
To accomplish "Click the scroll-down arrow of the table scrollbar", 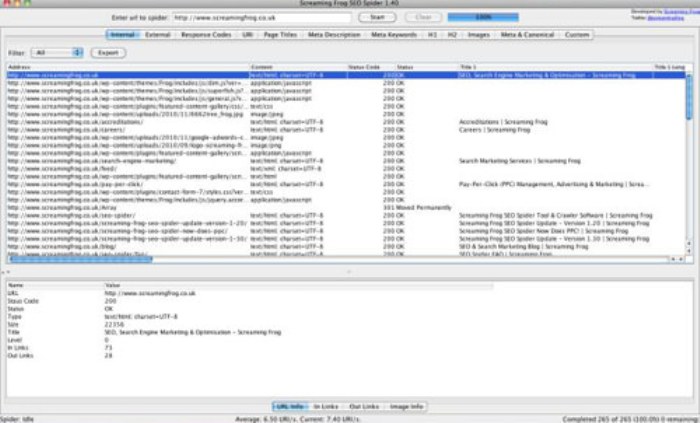I will tap(689, 251).
